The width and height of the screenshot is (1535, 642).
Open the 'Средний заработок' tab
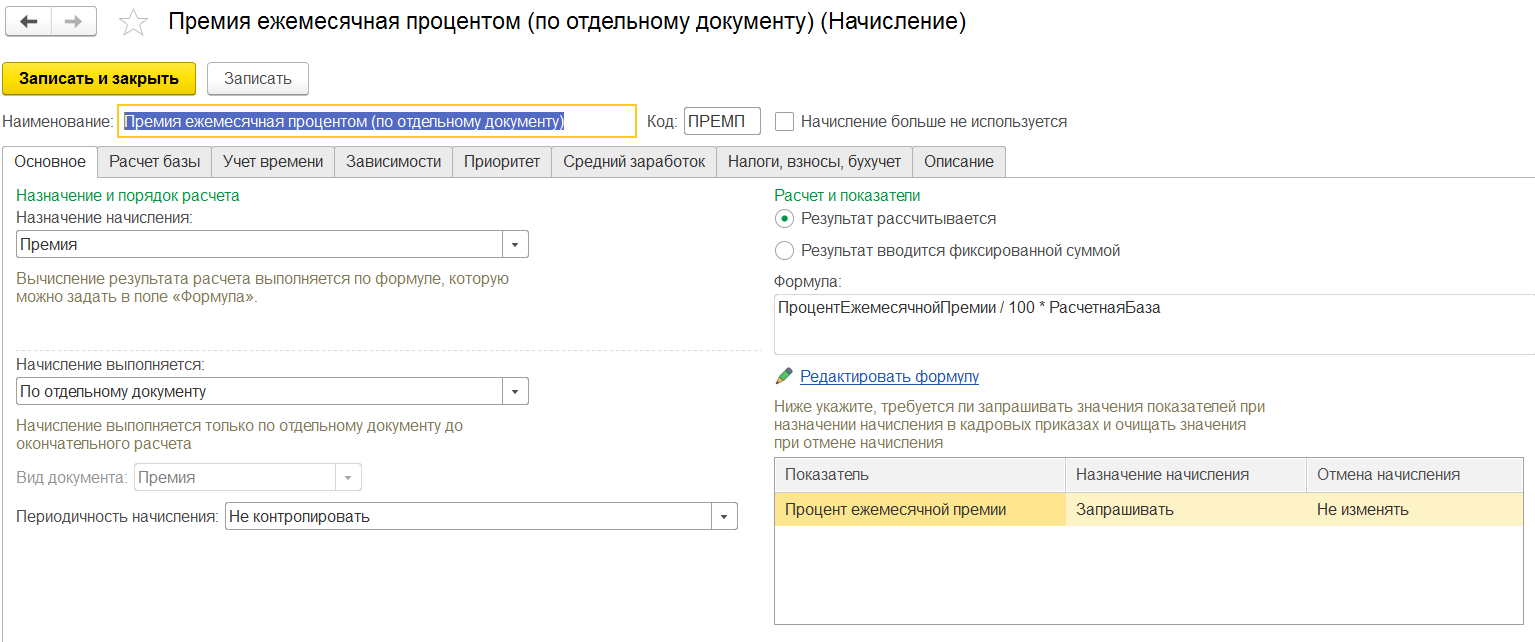tap(633, 161)
